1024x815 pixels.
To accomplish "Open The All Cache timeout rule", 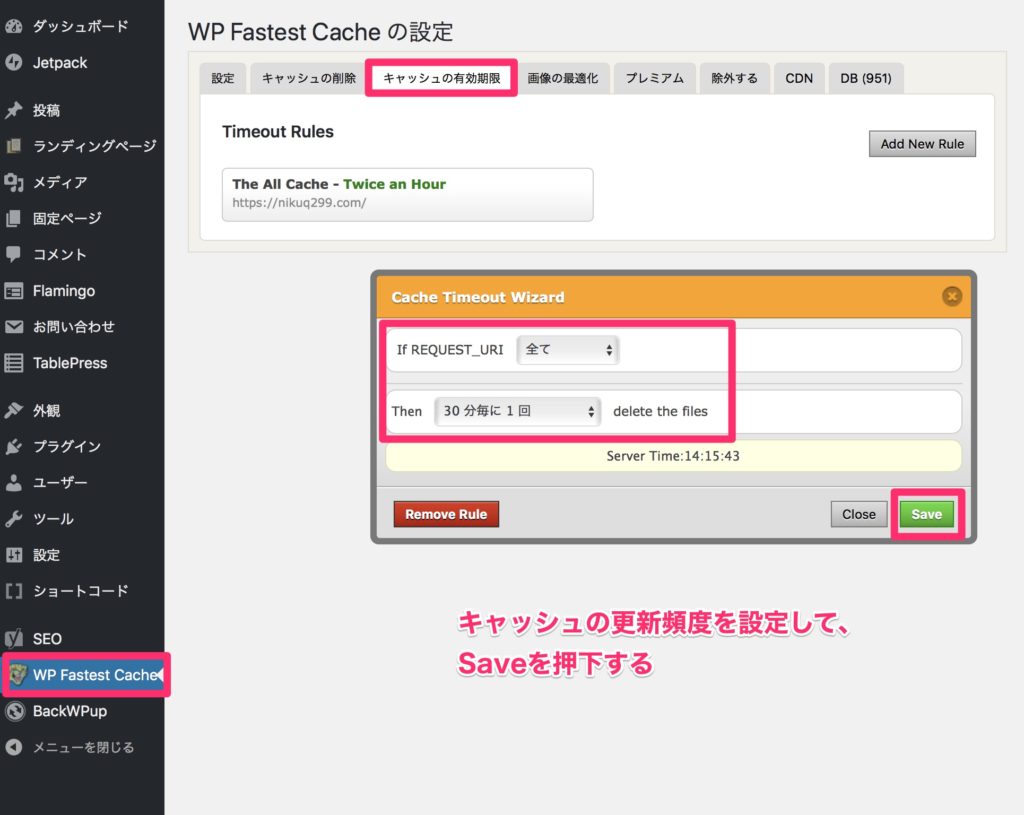I will click(x=408, y=195).
